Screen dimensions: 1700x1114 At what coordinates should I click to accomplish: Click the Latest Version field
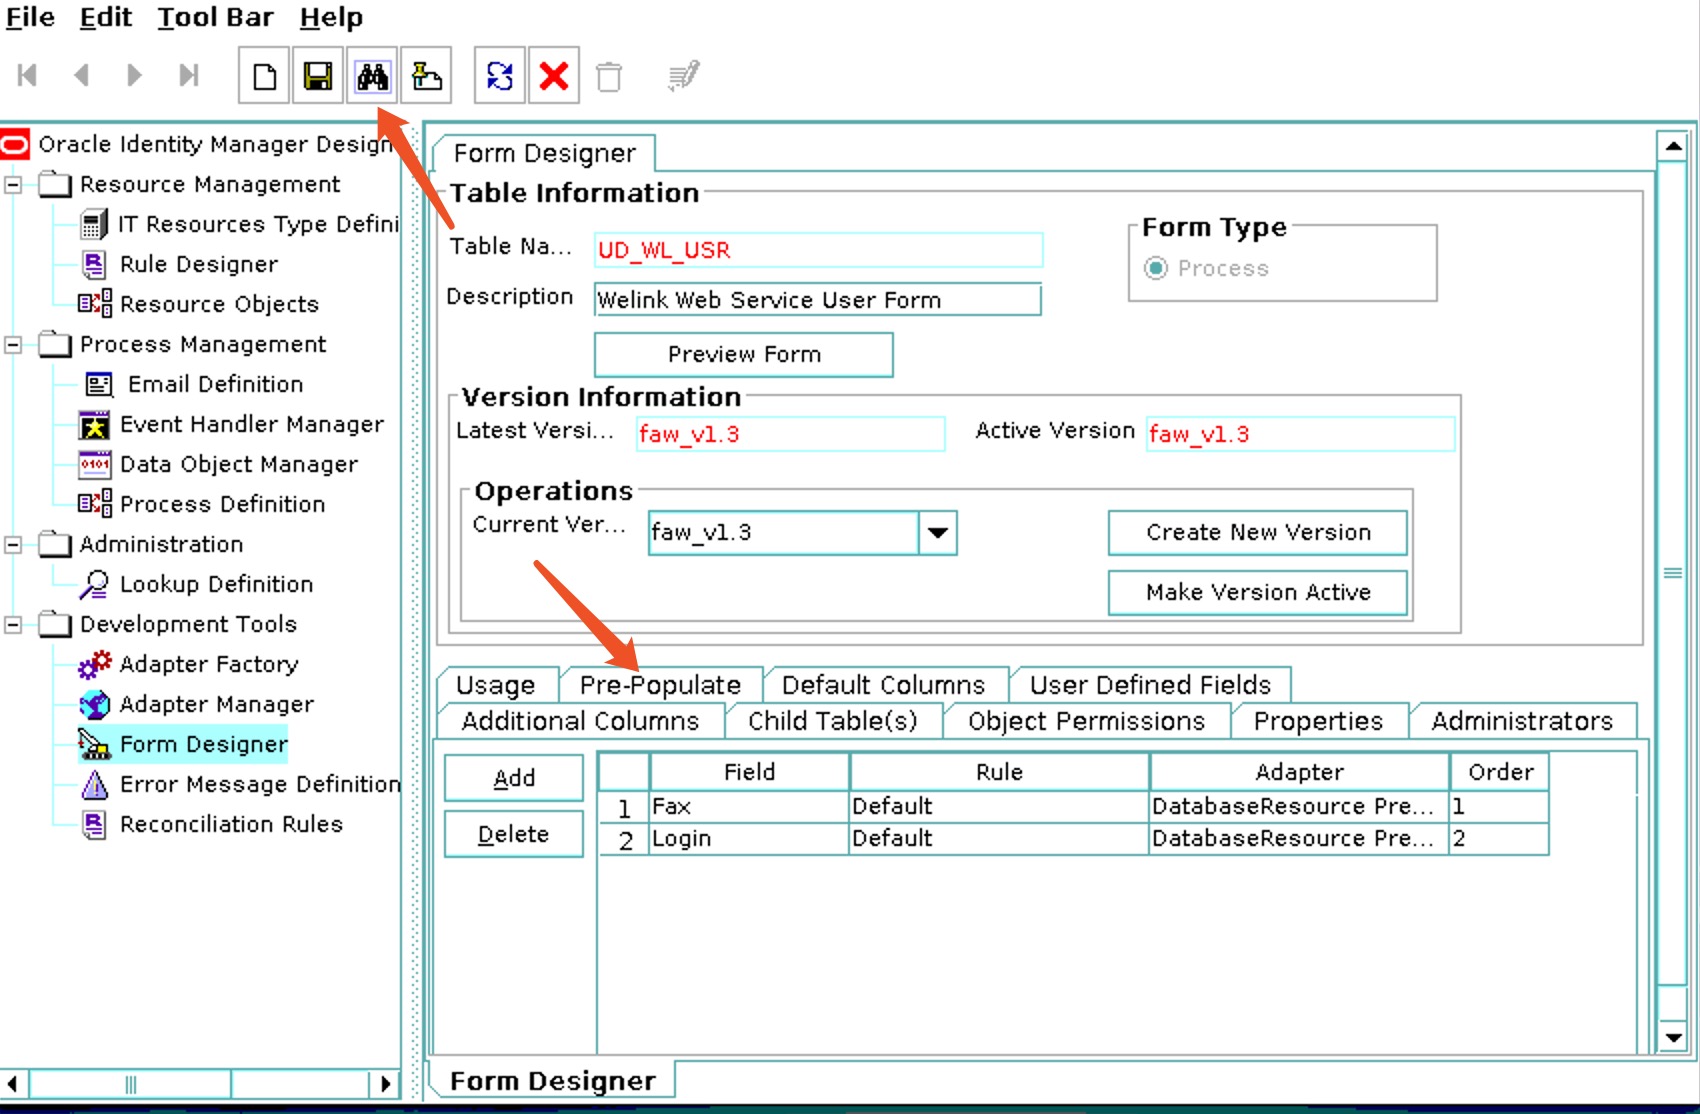click(x=790, y=434)
